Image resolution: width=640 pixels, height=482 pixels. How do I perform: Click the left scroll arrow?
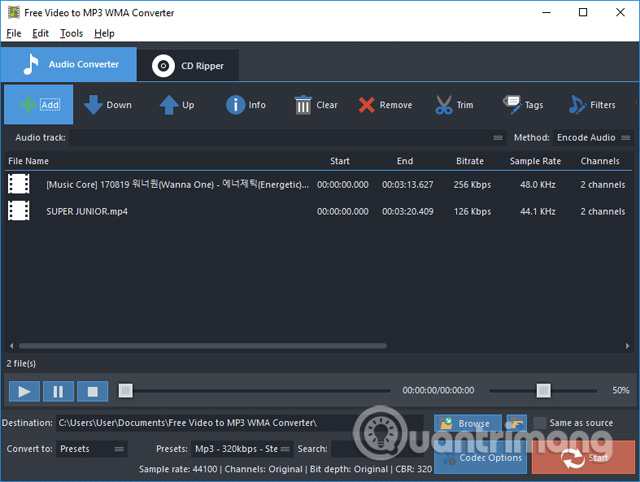point(11,346)
